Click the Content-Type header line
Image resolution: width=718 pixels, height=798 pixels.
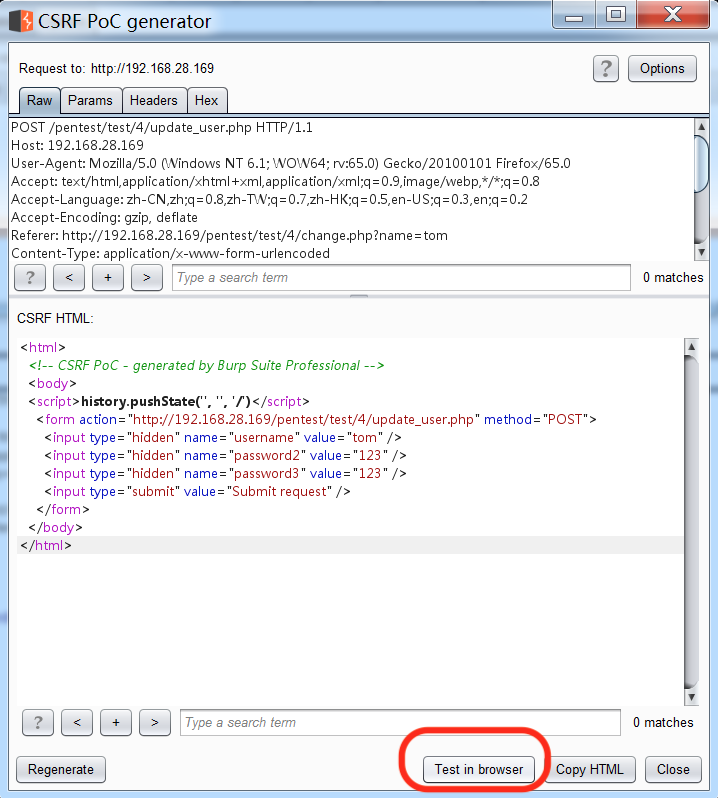tap(170, 253)
